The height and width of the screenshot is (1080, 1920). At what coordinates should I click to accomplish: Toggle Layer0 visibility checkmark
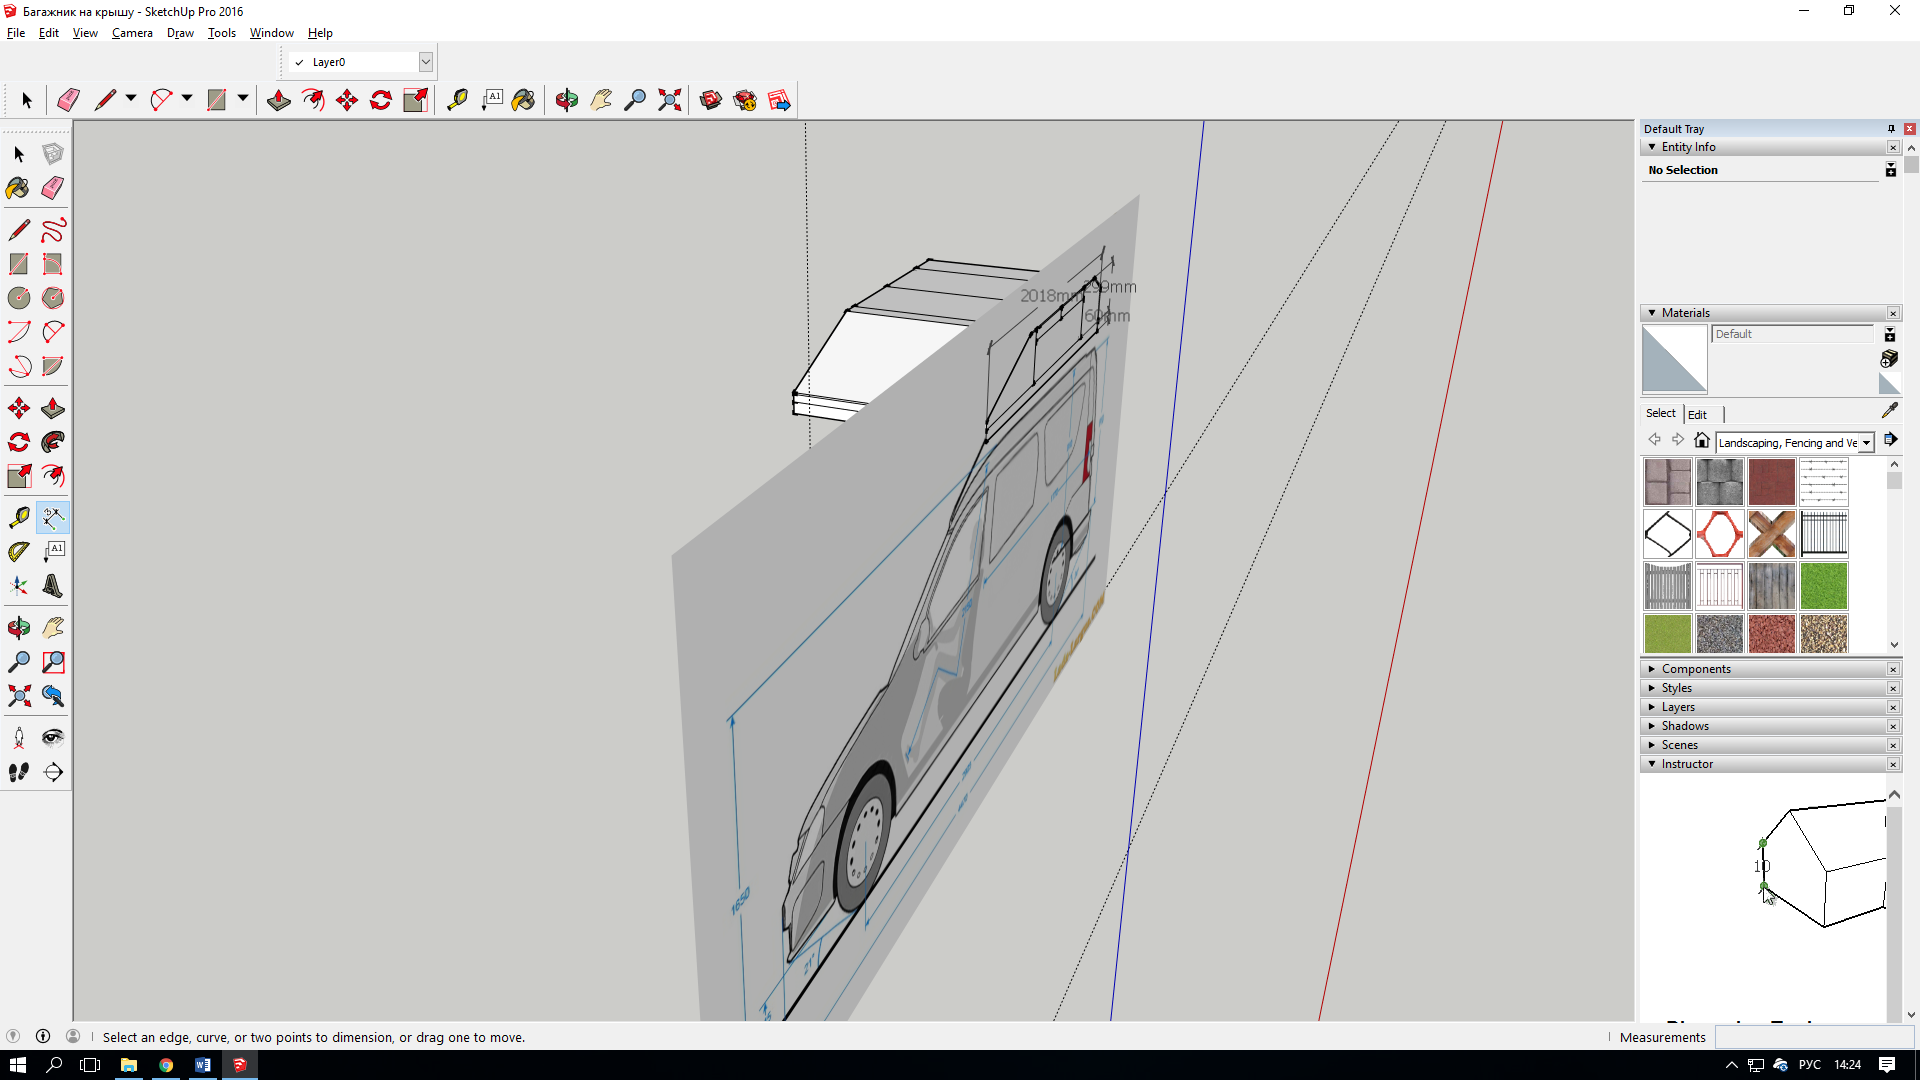[x=299, y=62]
